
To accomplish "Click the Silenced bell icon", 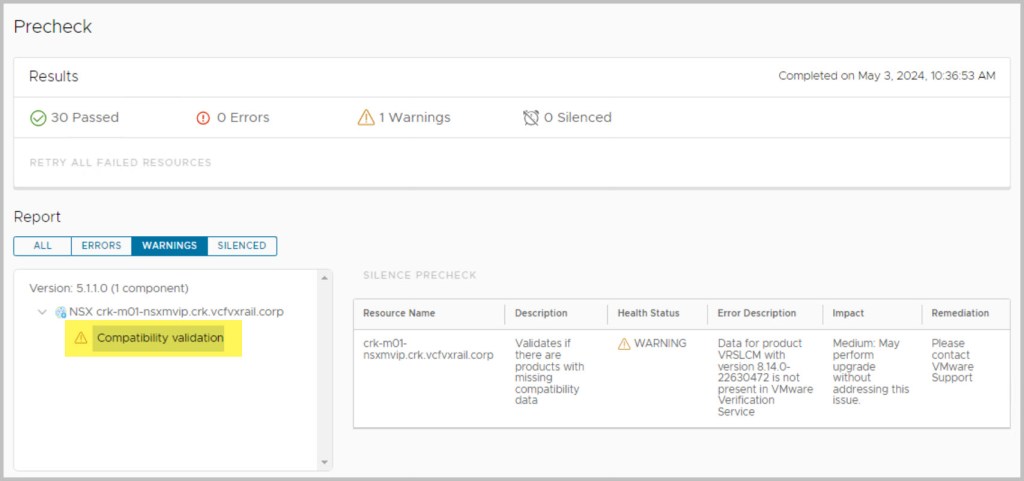I will [x=531, y=118].
